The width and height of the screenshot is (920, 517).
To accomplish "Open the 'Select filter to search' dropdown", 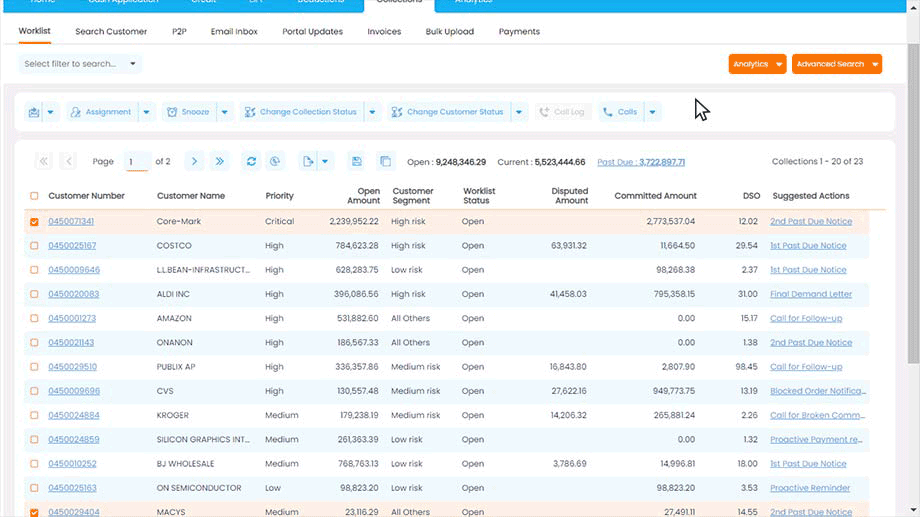I will click(79, 64).
